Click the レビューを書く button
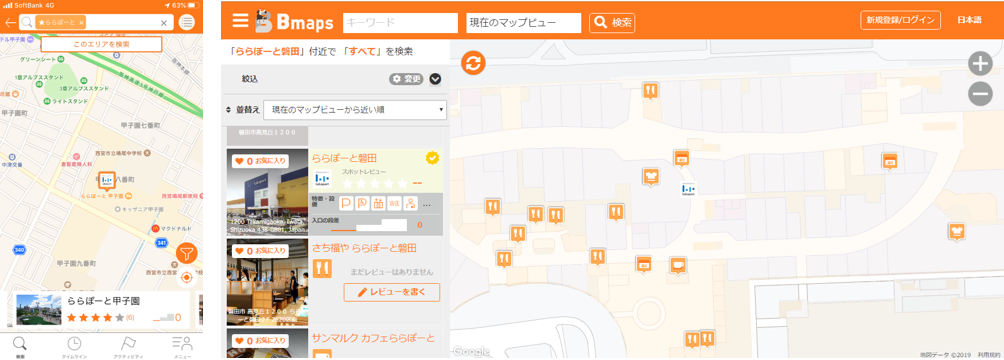This screenshot has height=360, width=1004. (392, 292)
